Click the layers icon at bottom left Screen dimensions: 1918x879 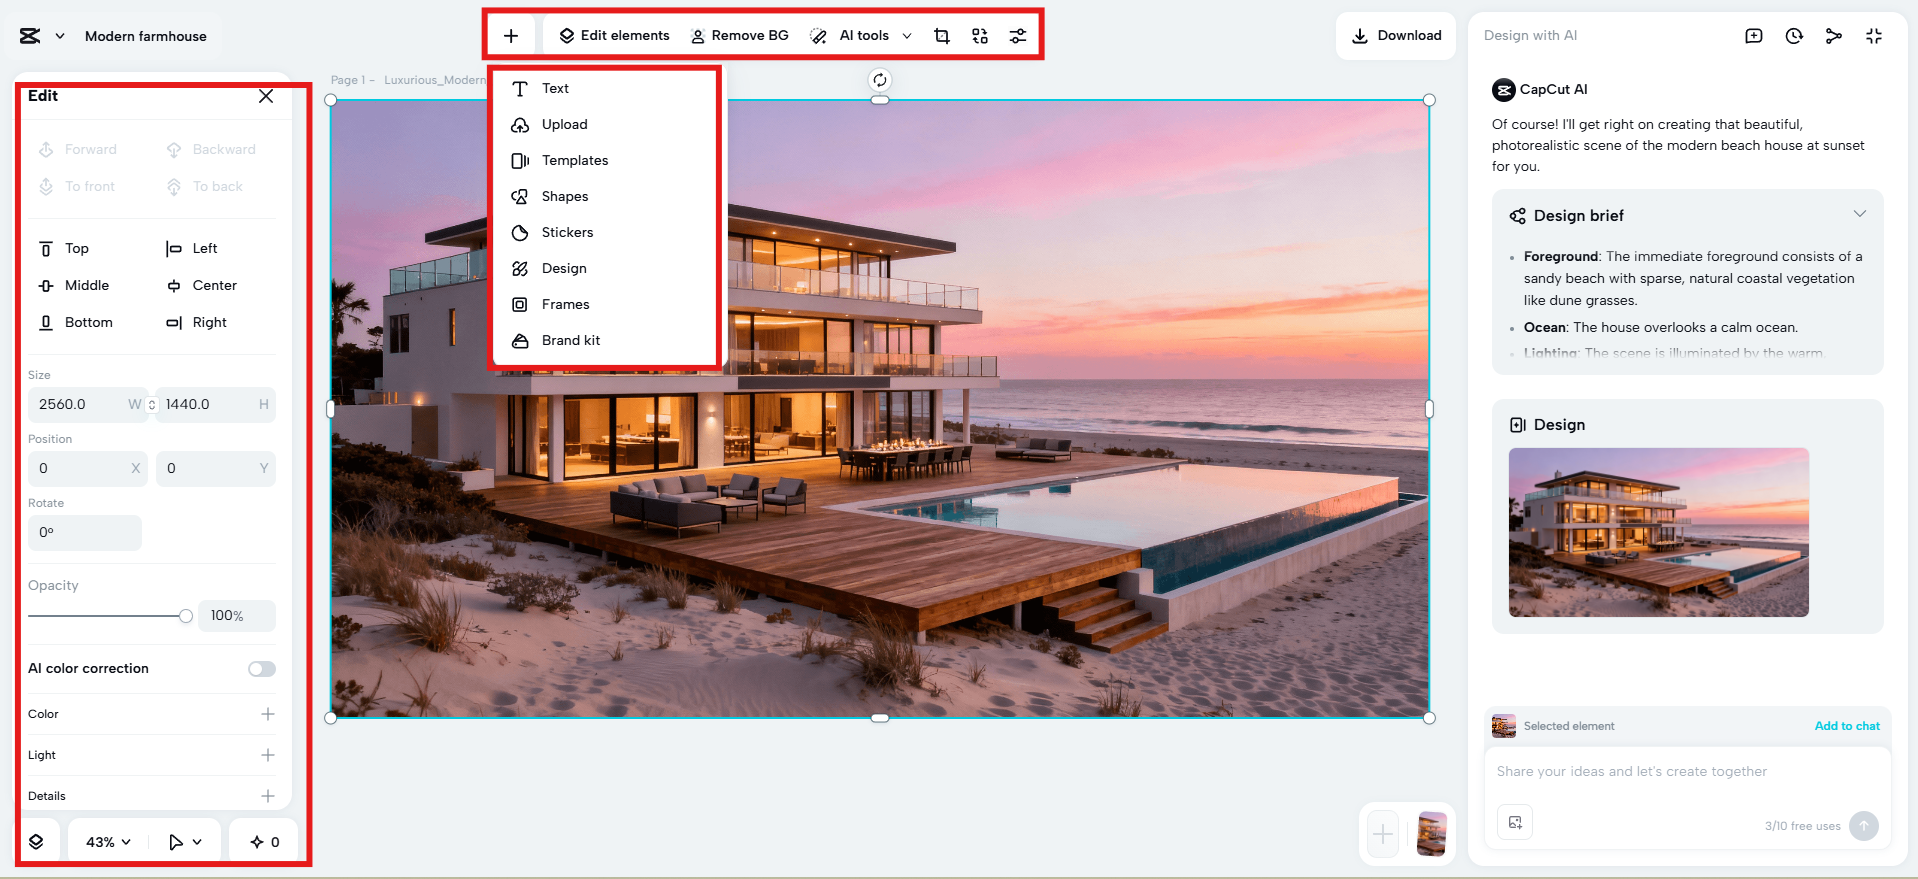pos(36,842)
